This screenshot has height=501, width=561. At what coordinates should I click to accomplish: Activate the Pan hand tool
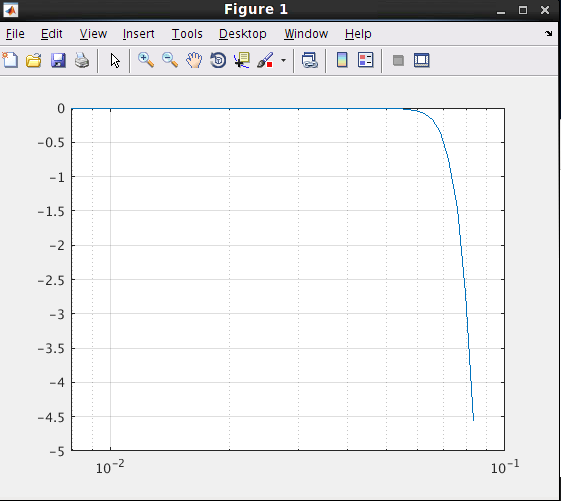[x=194, y=60]
